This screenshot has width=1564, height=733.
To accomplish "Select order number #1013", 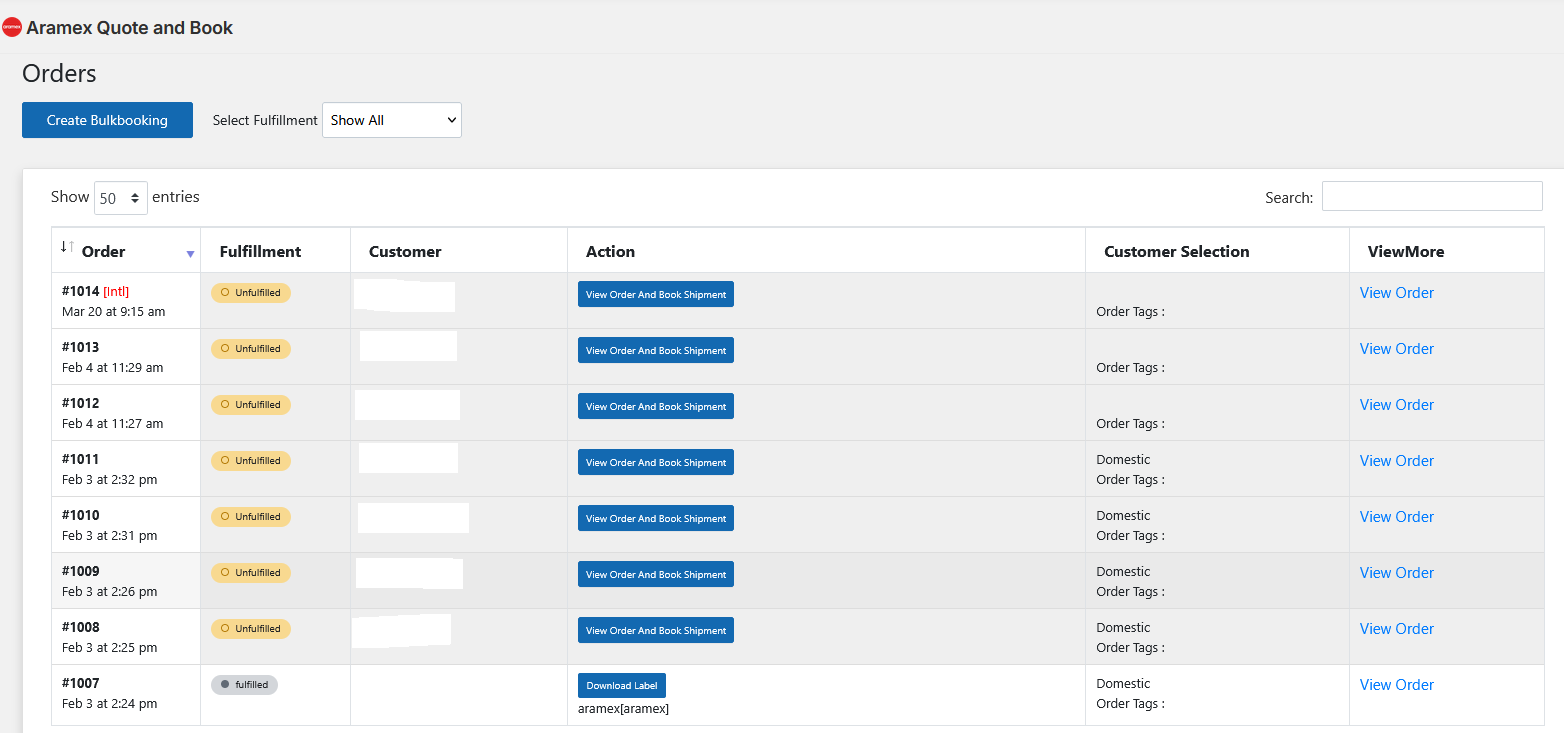I will tap(81, 347).
